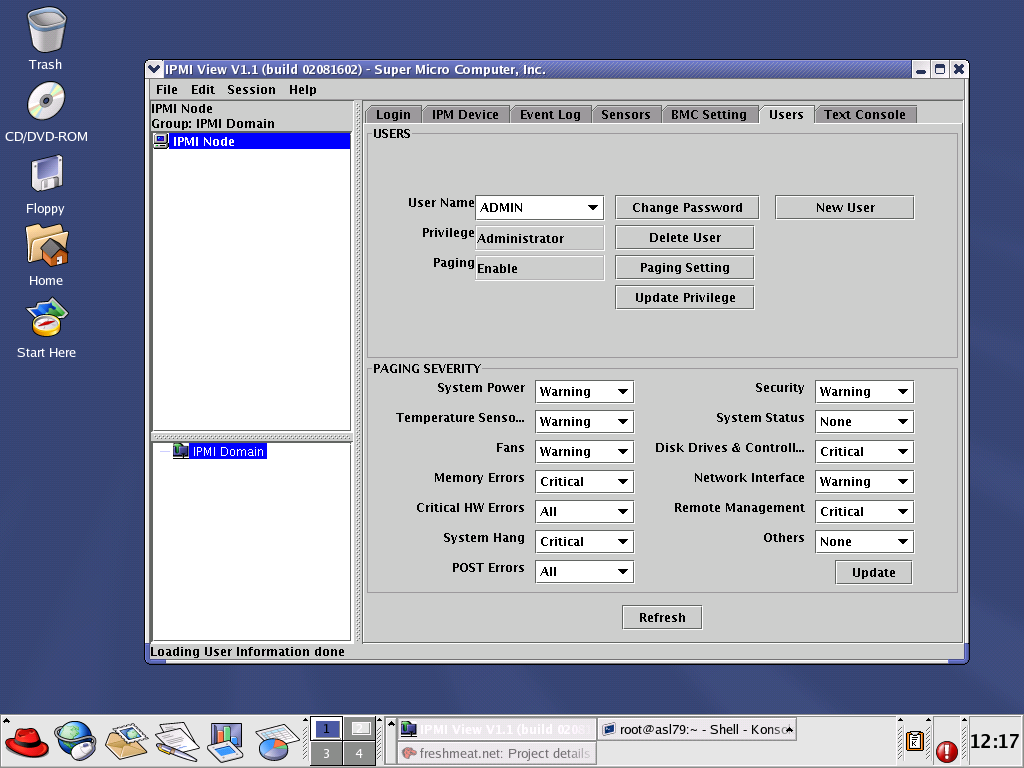Launch the web browser globe icon in panel
Image resolution: width=1024 pixels, height=768 pixels.
coord(76,741)
